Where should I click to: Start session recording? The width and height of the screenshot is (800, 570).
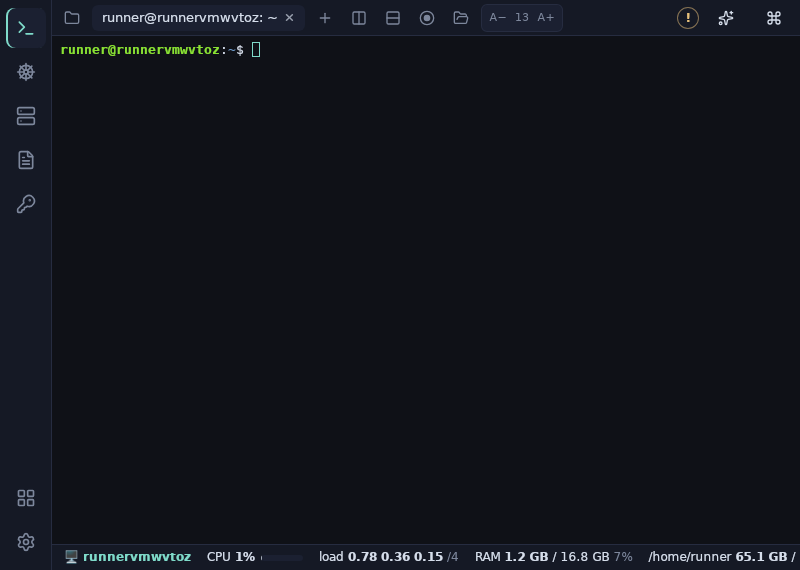pyautogui.click(x=427, y=18)
